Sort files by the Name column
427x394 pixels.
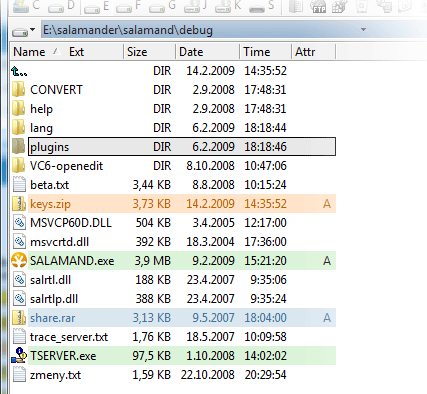(x=29, y=52)
